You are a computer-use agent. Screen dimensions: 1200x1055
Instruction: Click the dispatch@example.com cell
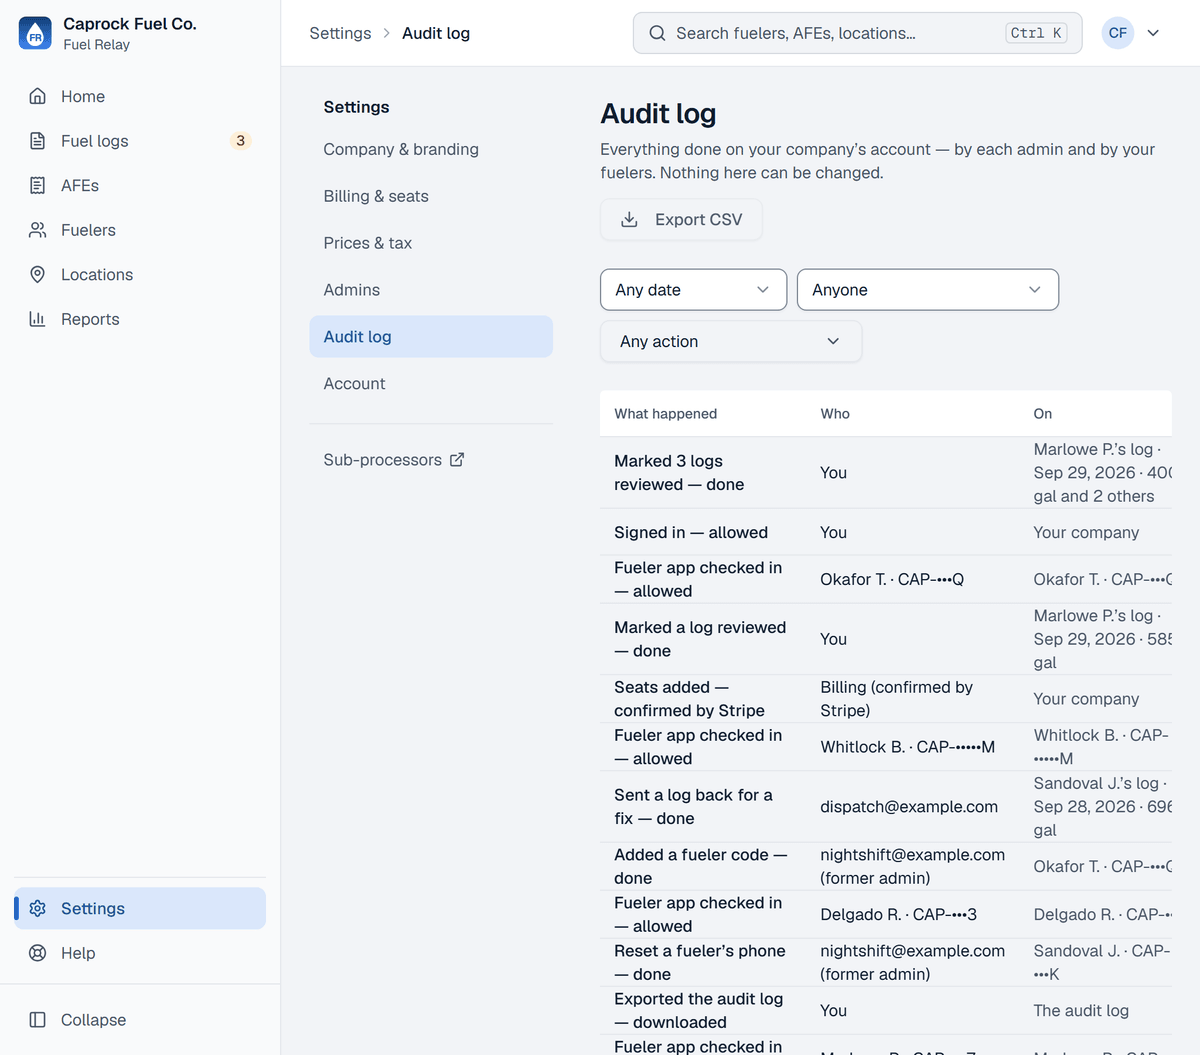coord(909,807)
